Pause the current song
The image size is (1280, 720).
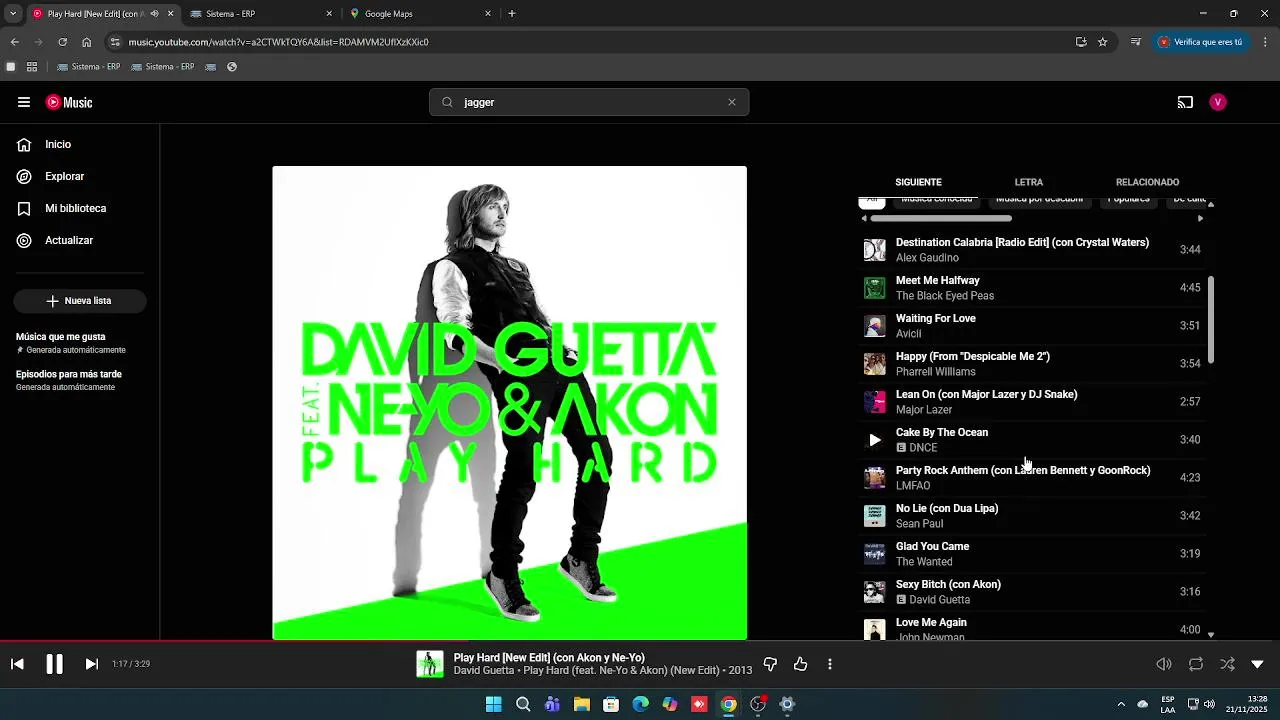click(x=54, y=664)
